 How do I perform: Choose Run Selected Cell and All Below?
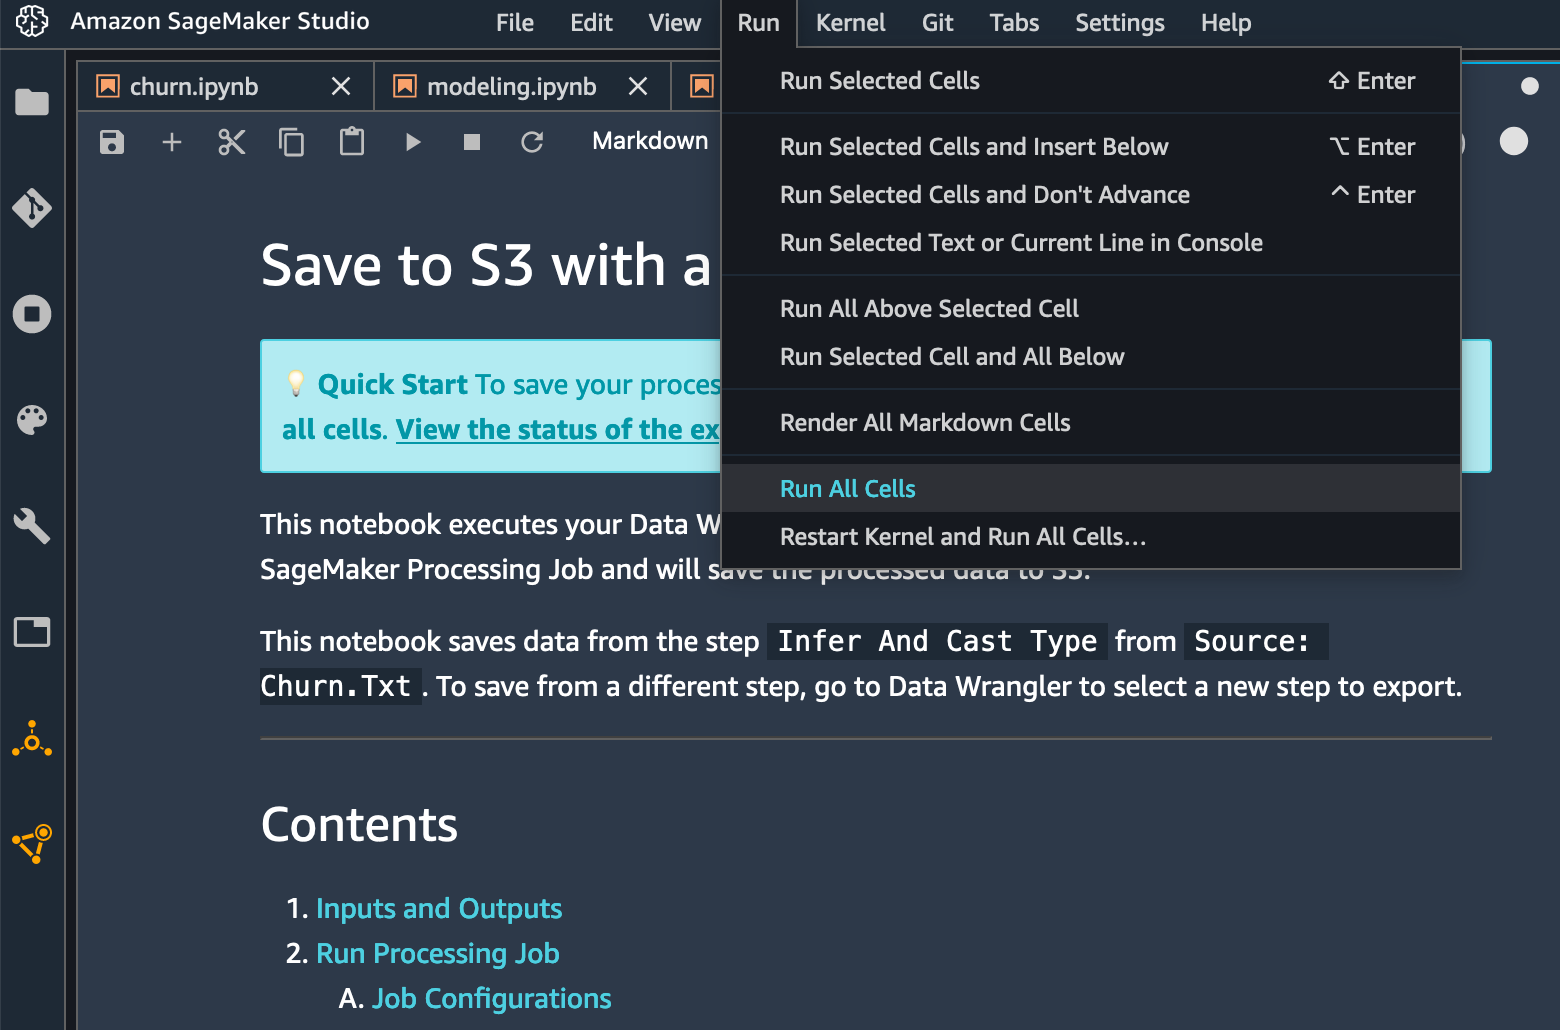[1091, 357]
